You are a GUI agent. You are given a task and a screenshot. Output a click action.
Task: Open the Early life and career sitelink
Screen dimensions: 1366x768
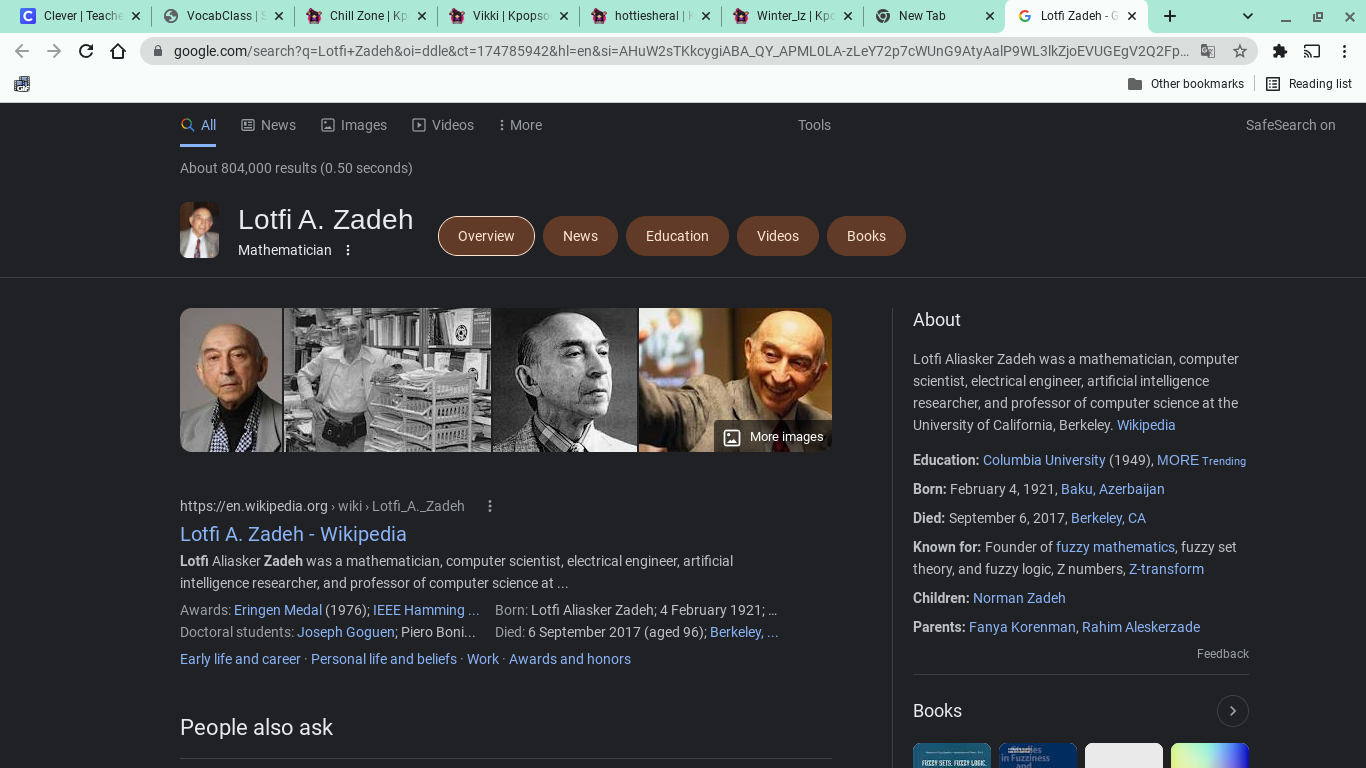point(240,659)
